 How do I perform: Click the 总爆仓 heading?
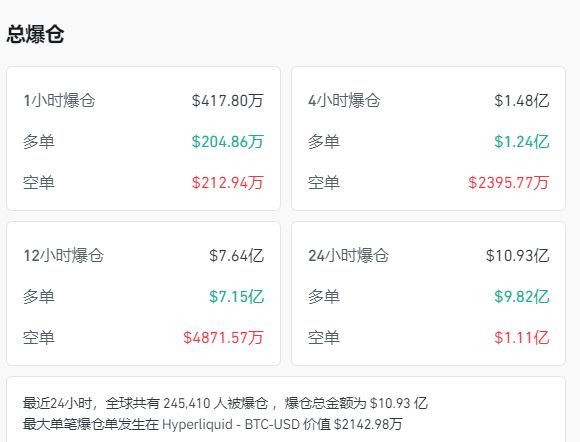click(x=36, y=34)
